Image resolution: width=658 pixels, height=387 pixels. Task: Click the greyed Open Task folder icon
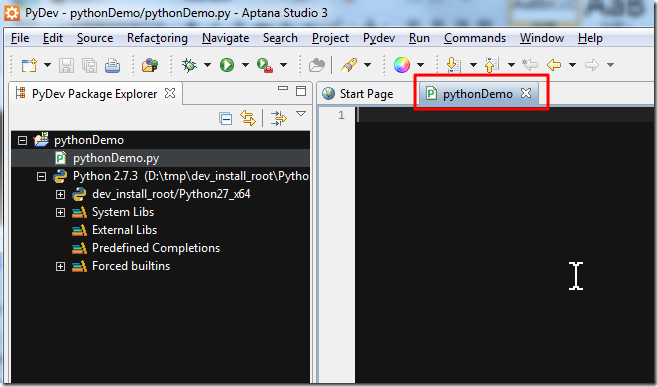coord(317,65)
